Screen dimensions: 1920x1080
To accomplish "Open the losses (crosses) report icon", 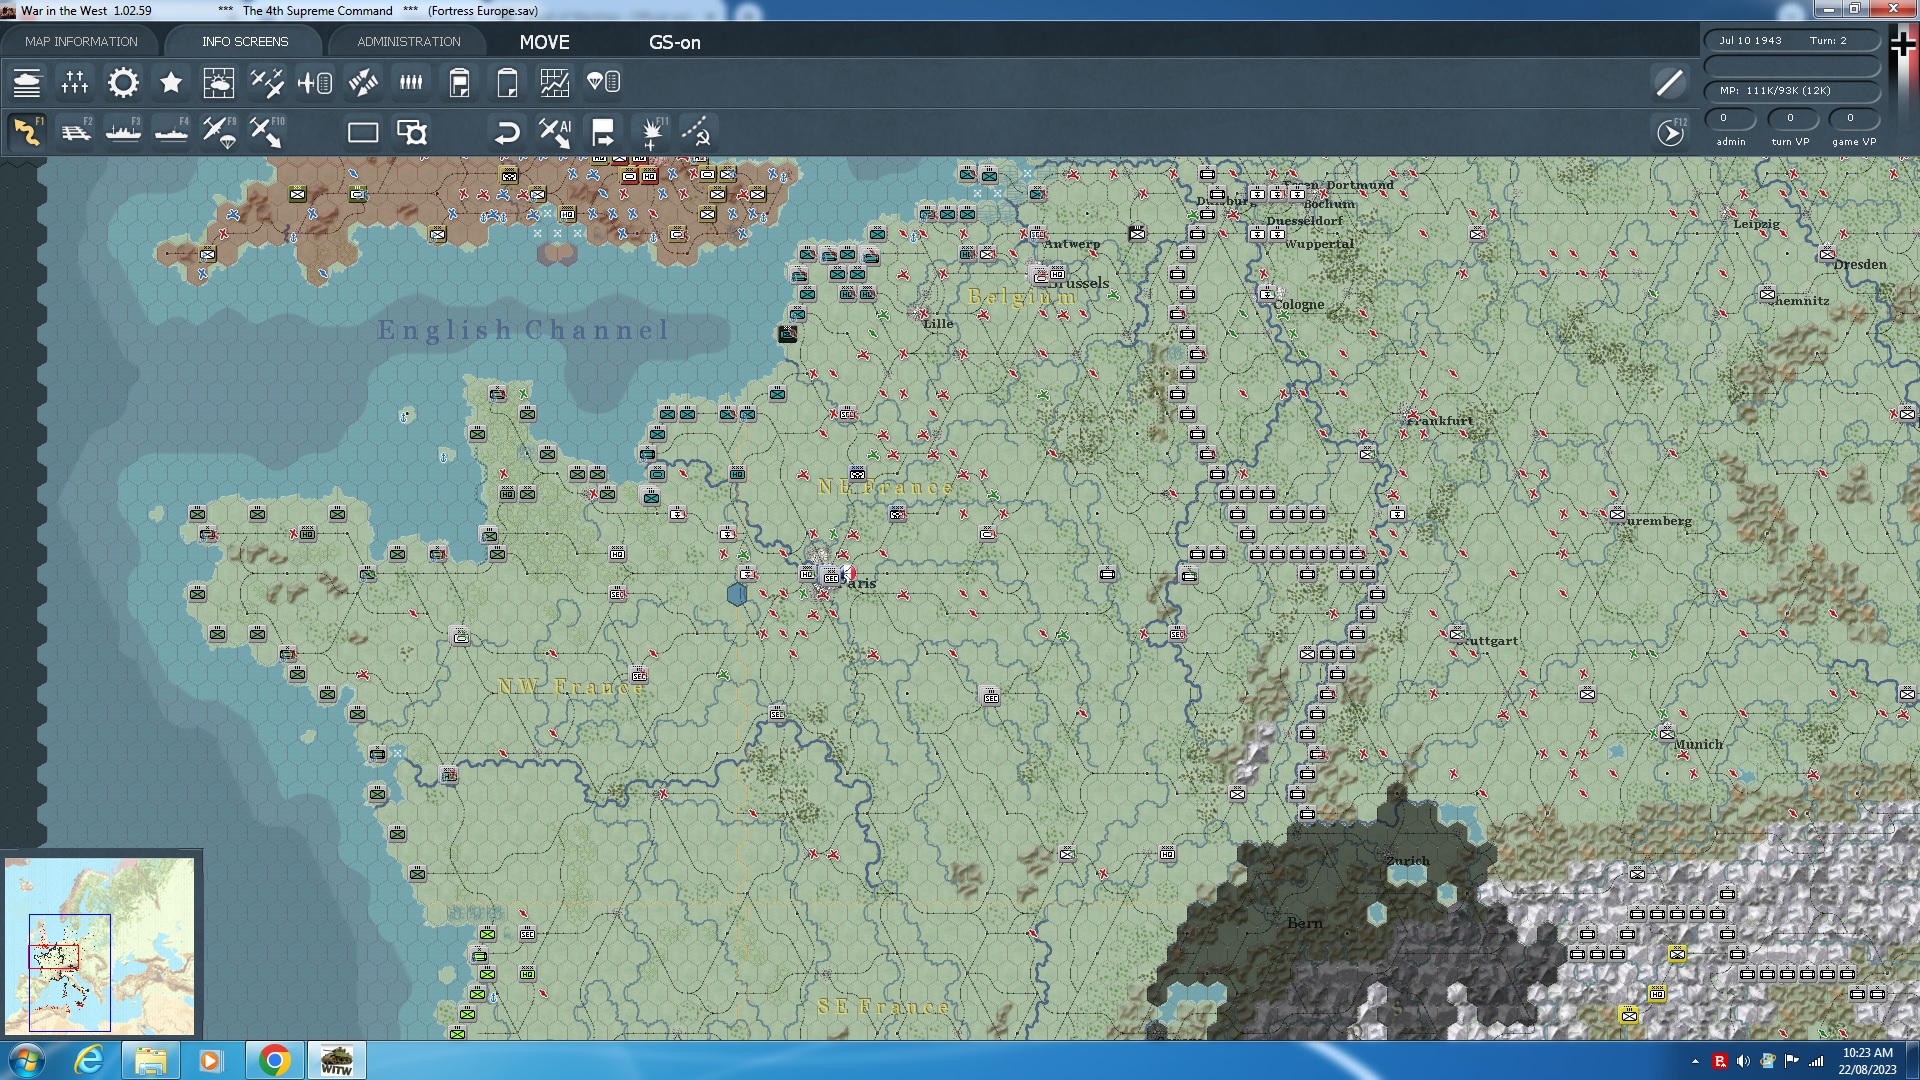I will [75, 83].
